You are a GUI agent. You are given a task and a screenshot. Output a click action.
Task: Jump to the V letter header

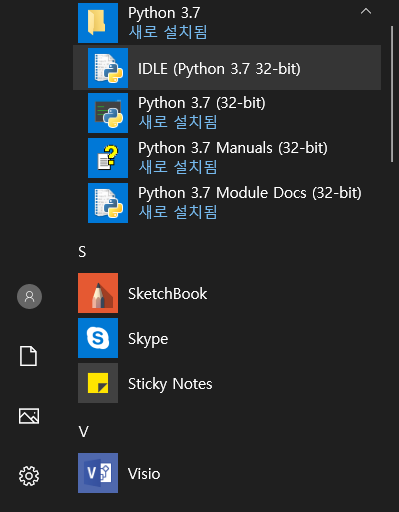[x=83, y=432]
